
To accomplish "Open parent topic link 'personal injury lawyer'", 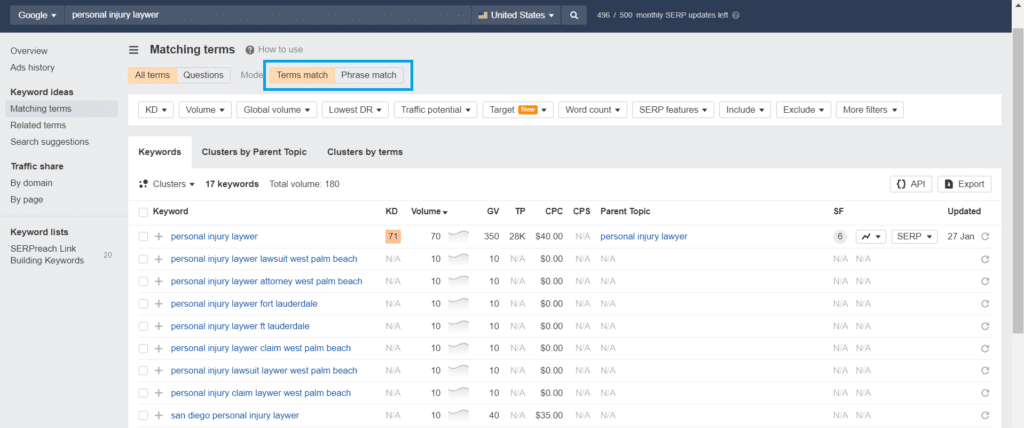I will click(643, 237).
